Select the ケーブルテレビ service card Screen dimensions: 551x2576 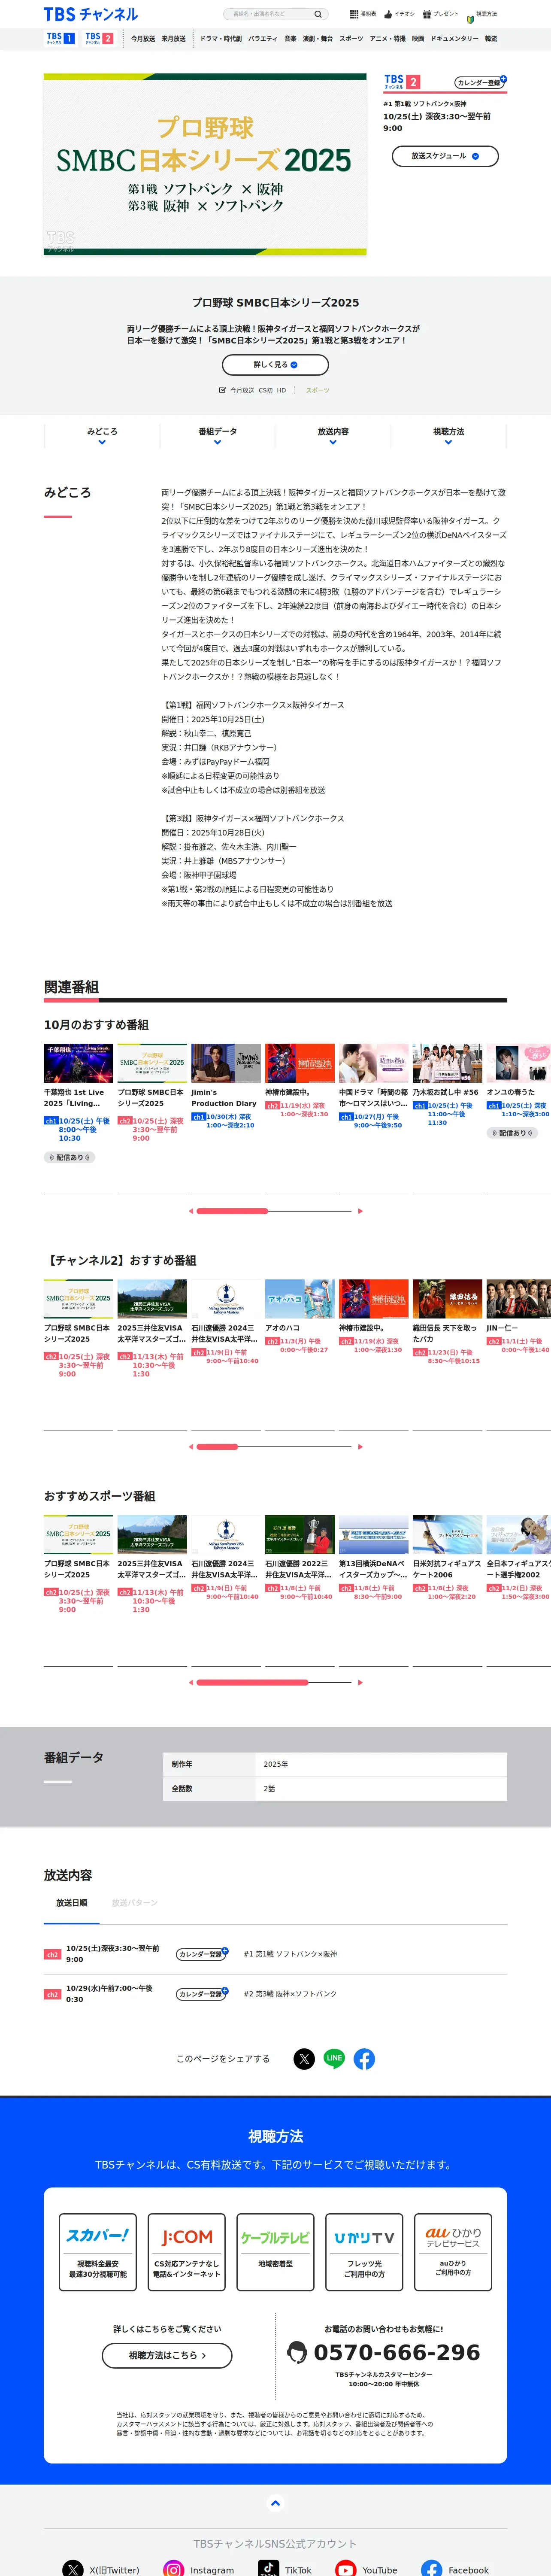point(275,2252)
